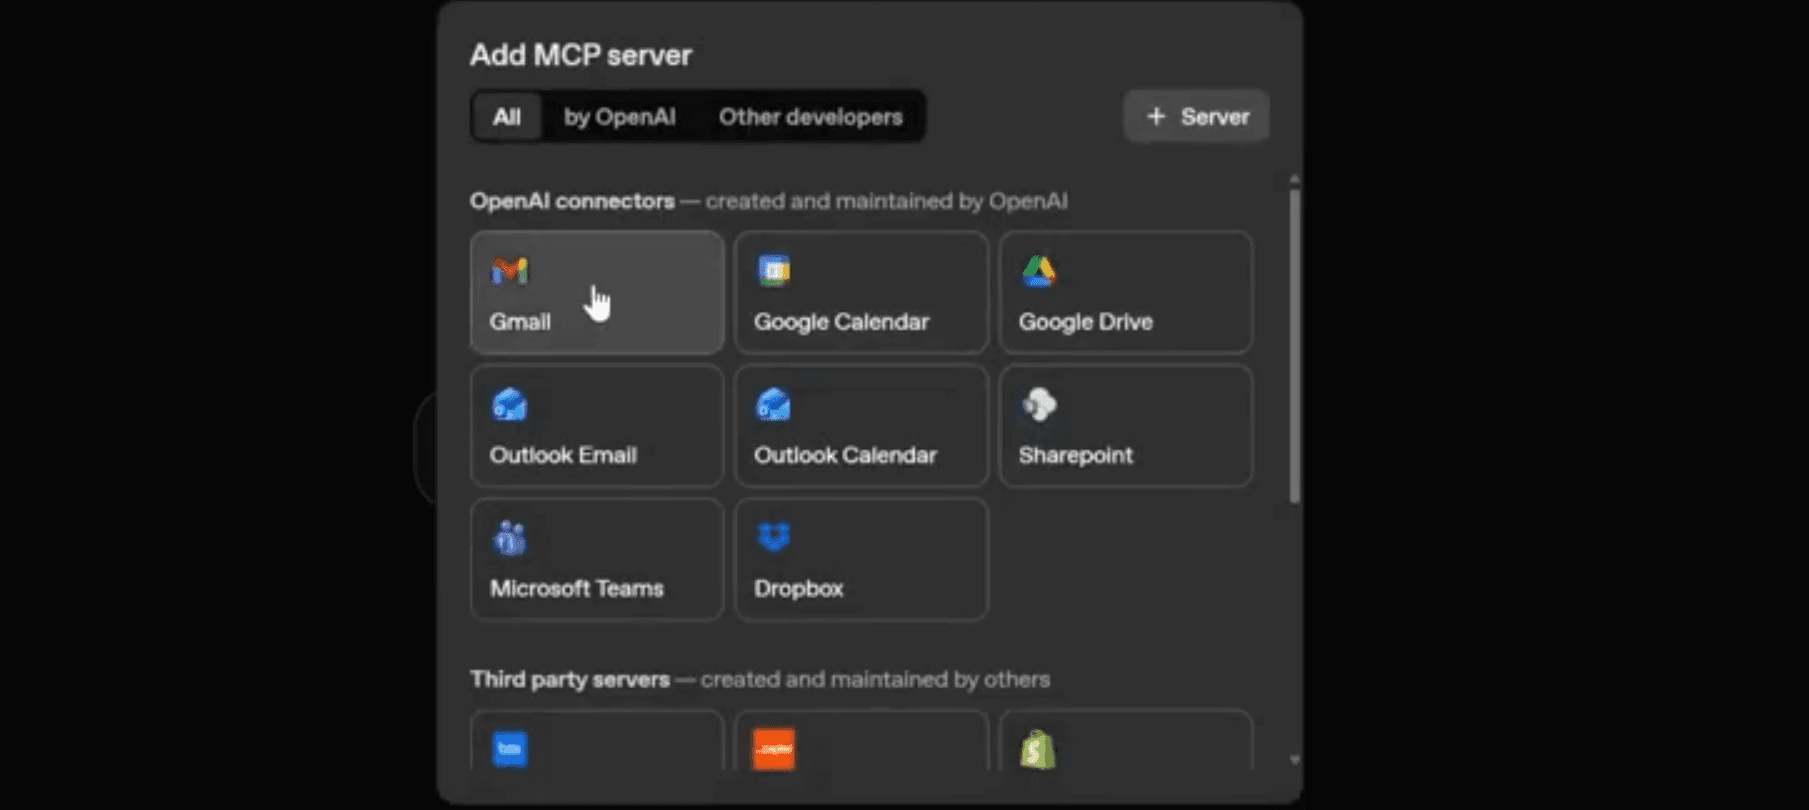The width and height of the screenshot is (1809, 810).
Task: Click the 'Third party servers' heading text
Action: 570,680
